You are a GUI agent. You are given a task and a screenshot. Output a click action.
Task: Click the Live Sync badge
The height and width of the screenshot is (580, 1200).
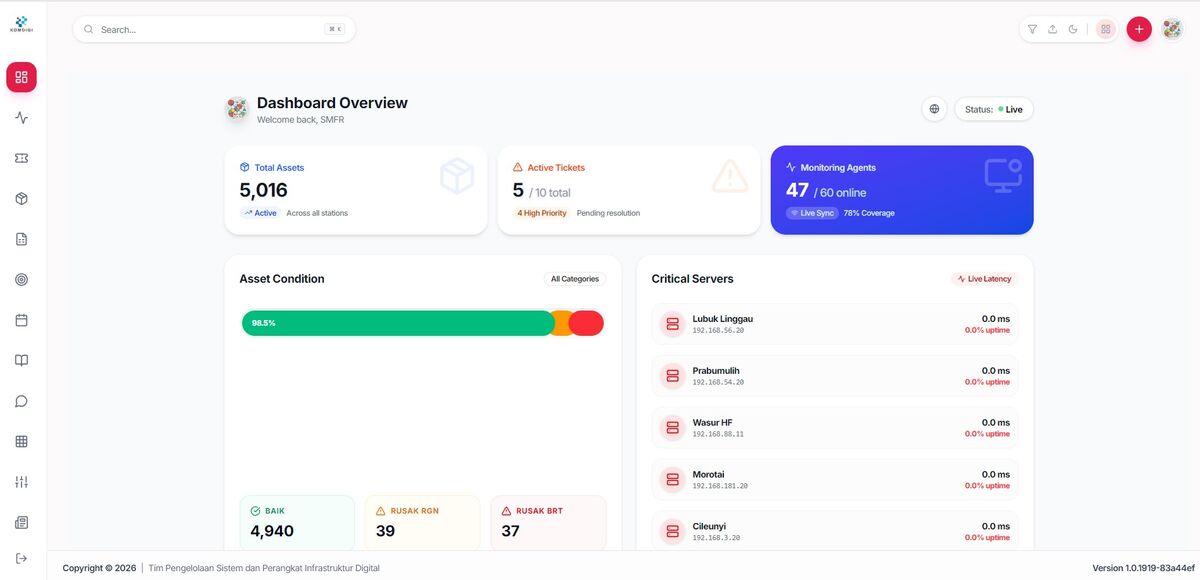tap(812, 213)
